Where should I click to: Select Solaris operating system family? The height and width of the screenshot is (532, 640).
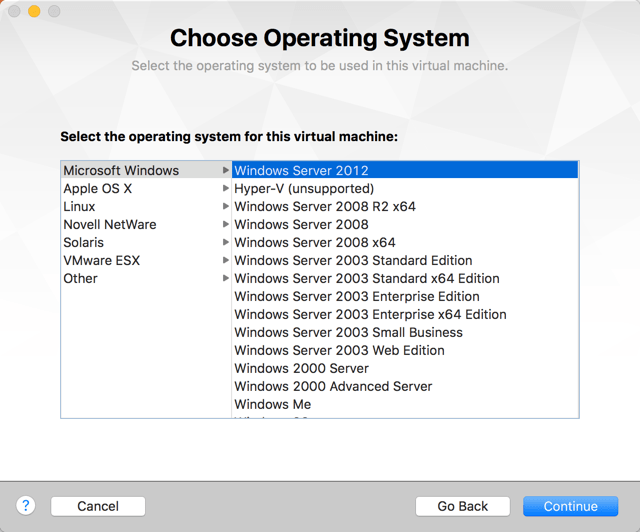(84, 243)
